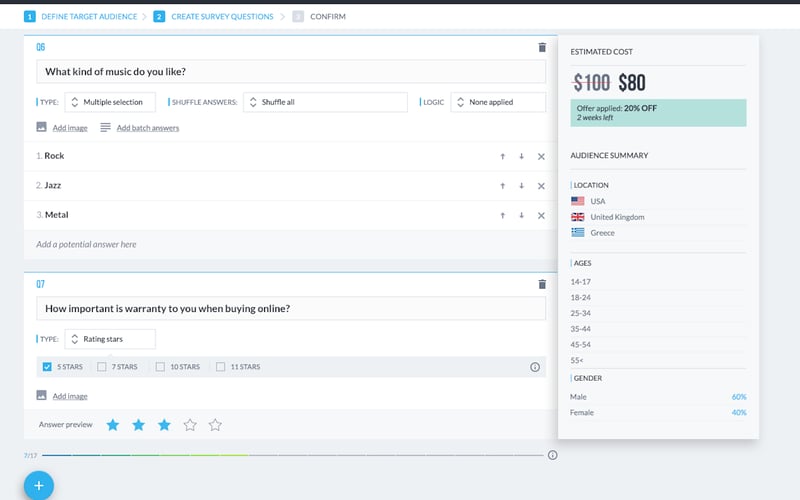The image size is (800, 500).
Task: Click Add batch answers link
Action: pos(148,128)
